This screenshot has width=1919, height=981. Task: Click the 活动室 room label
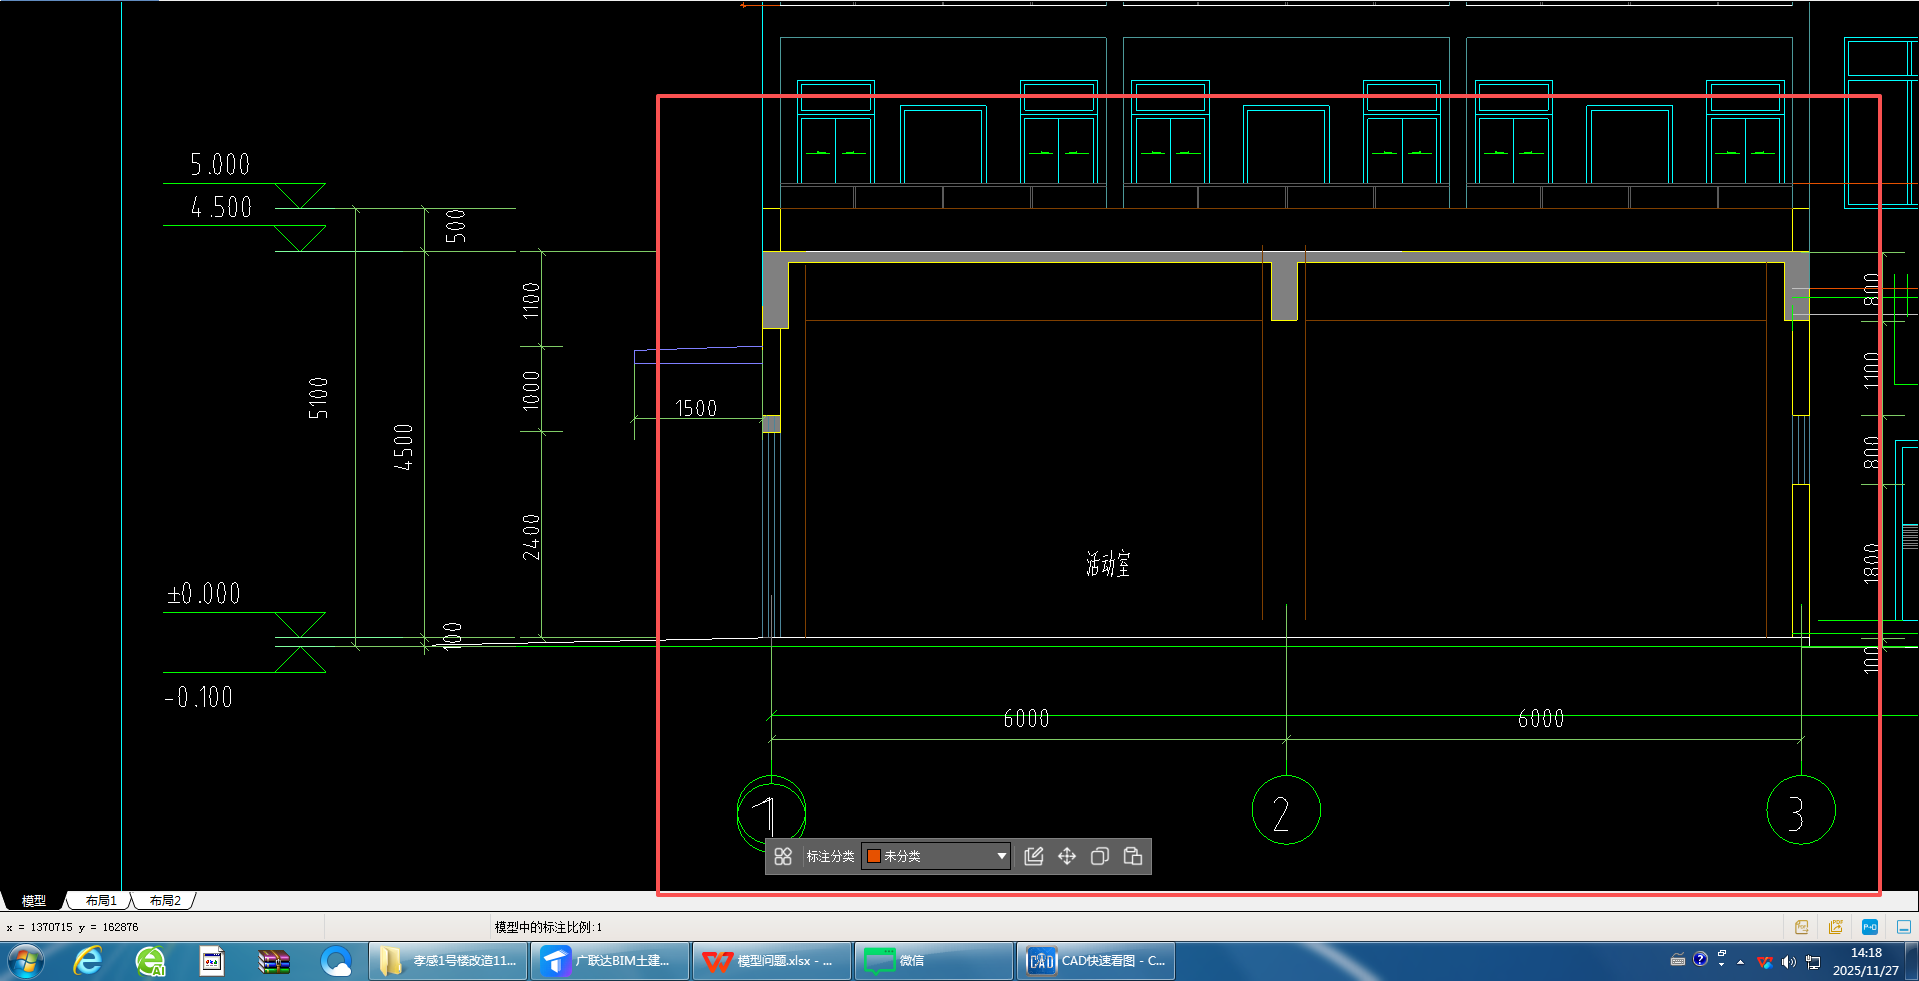point(1108,564)
